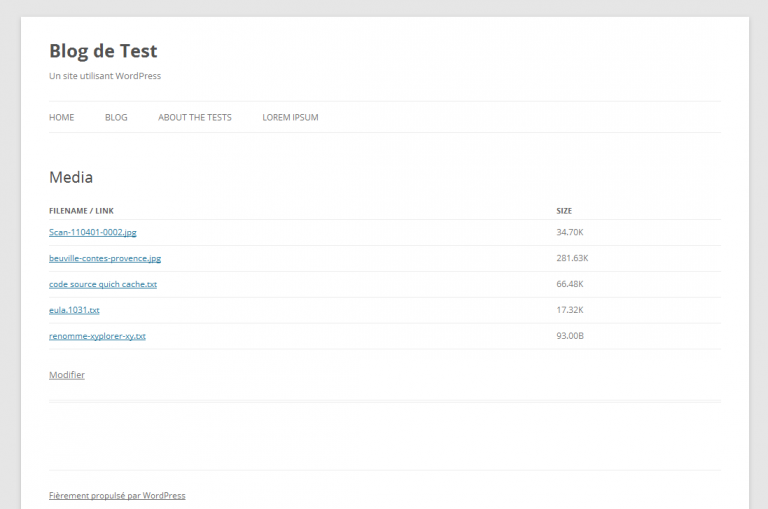Download Scan-110401-0002.jpg file

click(x=93, y=232)
